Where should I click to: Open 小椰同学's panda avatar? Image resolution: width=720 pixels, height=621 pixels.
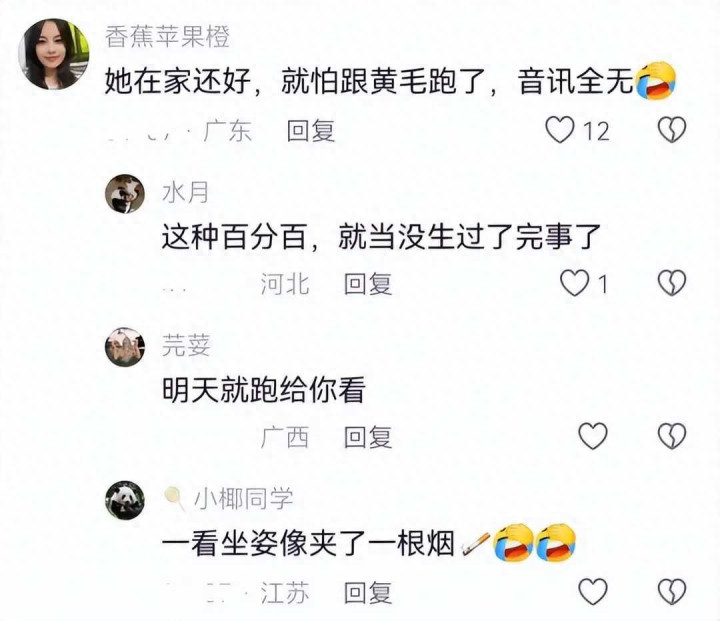pyautogui.click(x=125, y=500)
